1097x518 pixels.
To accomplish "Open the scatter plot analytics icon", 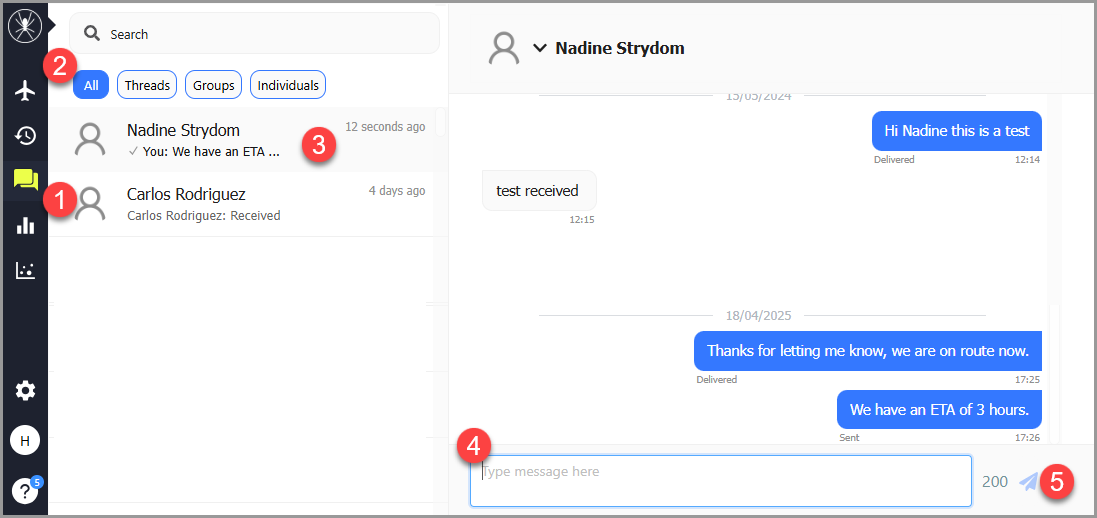I will click(x=25, y=270).
